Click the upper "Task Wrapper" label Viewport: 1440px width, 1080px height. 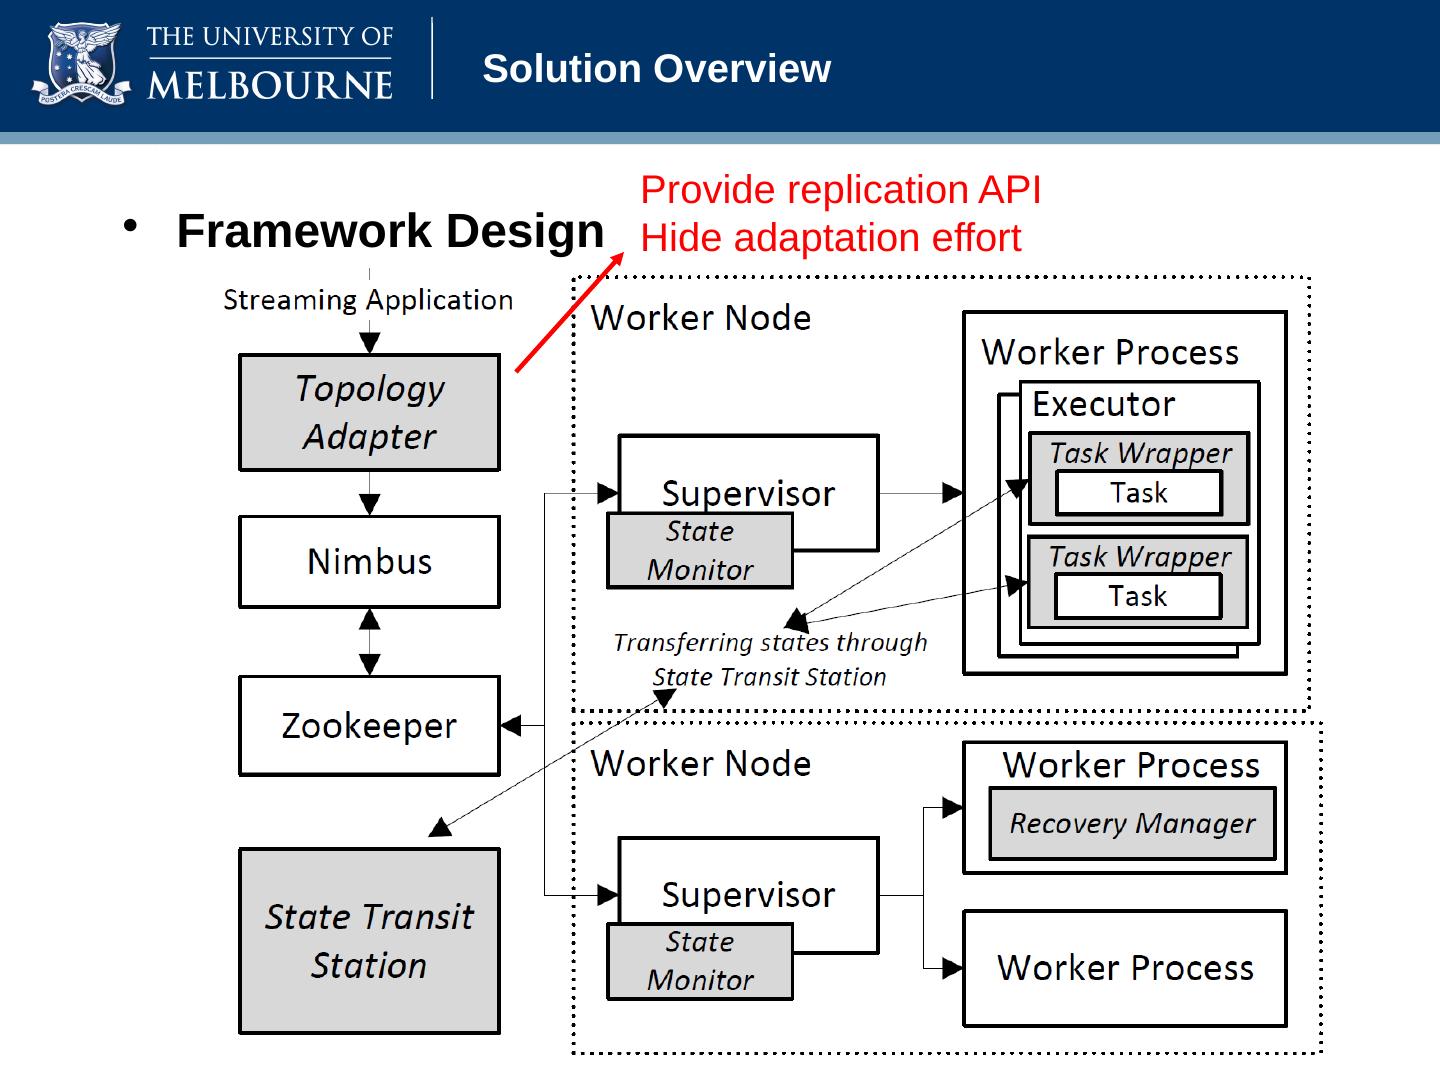[1140, 453]
